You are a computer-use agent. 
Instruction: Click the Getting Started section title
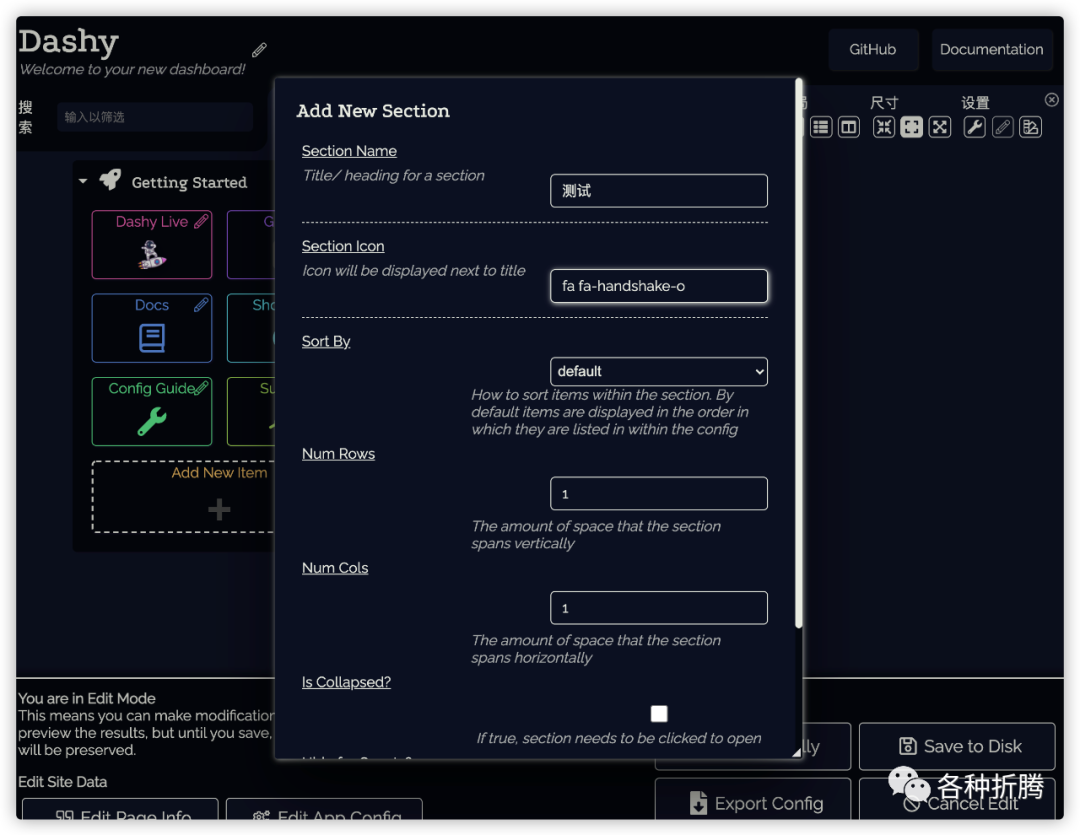tap(189, 182)
